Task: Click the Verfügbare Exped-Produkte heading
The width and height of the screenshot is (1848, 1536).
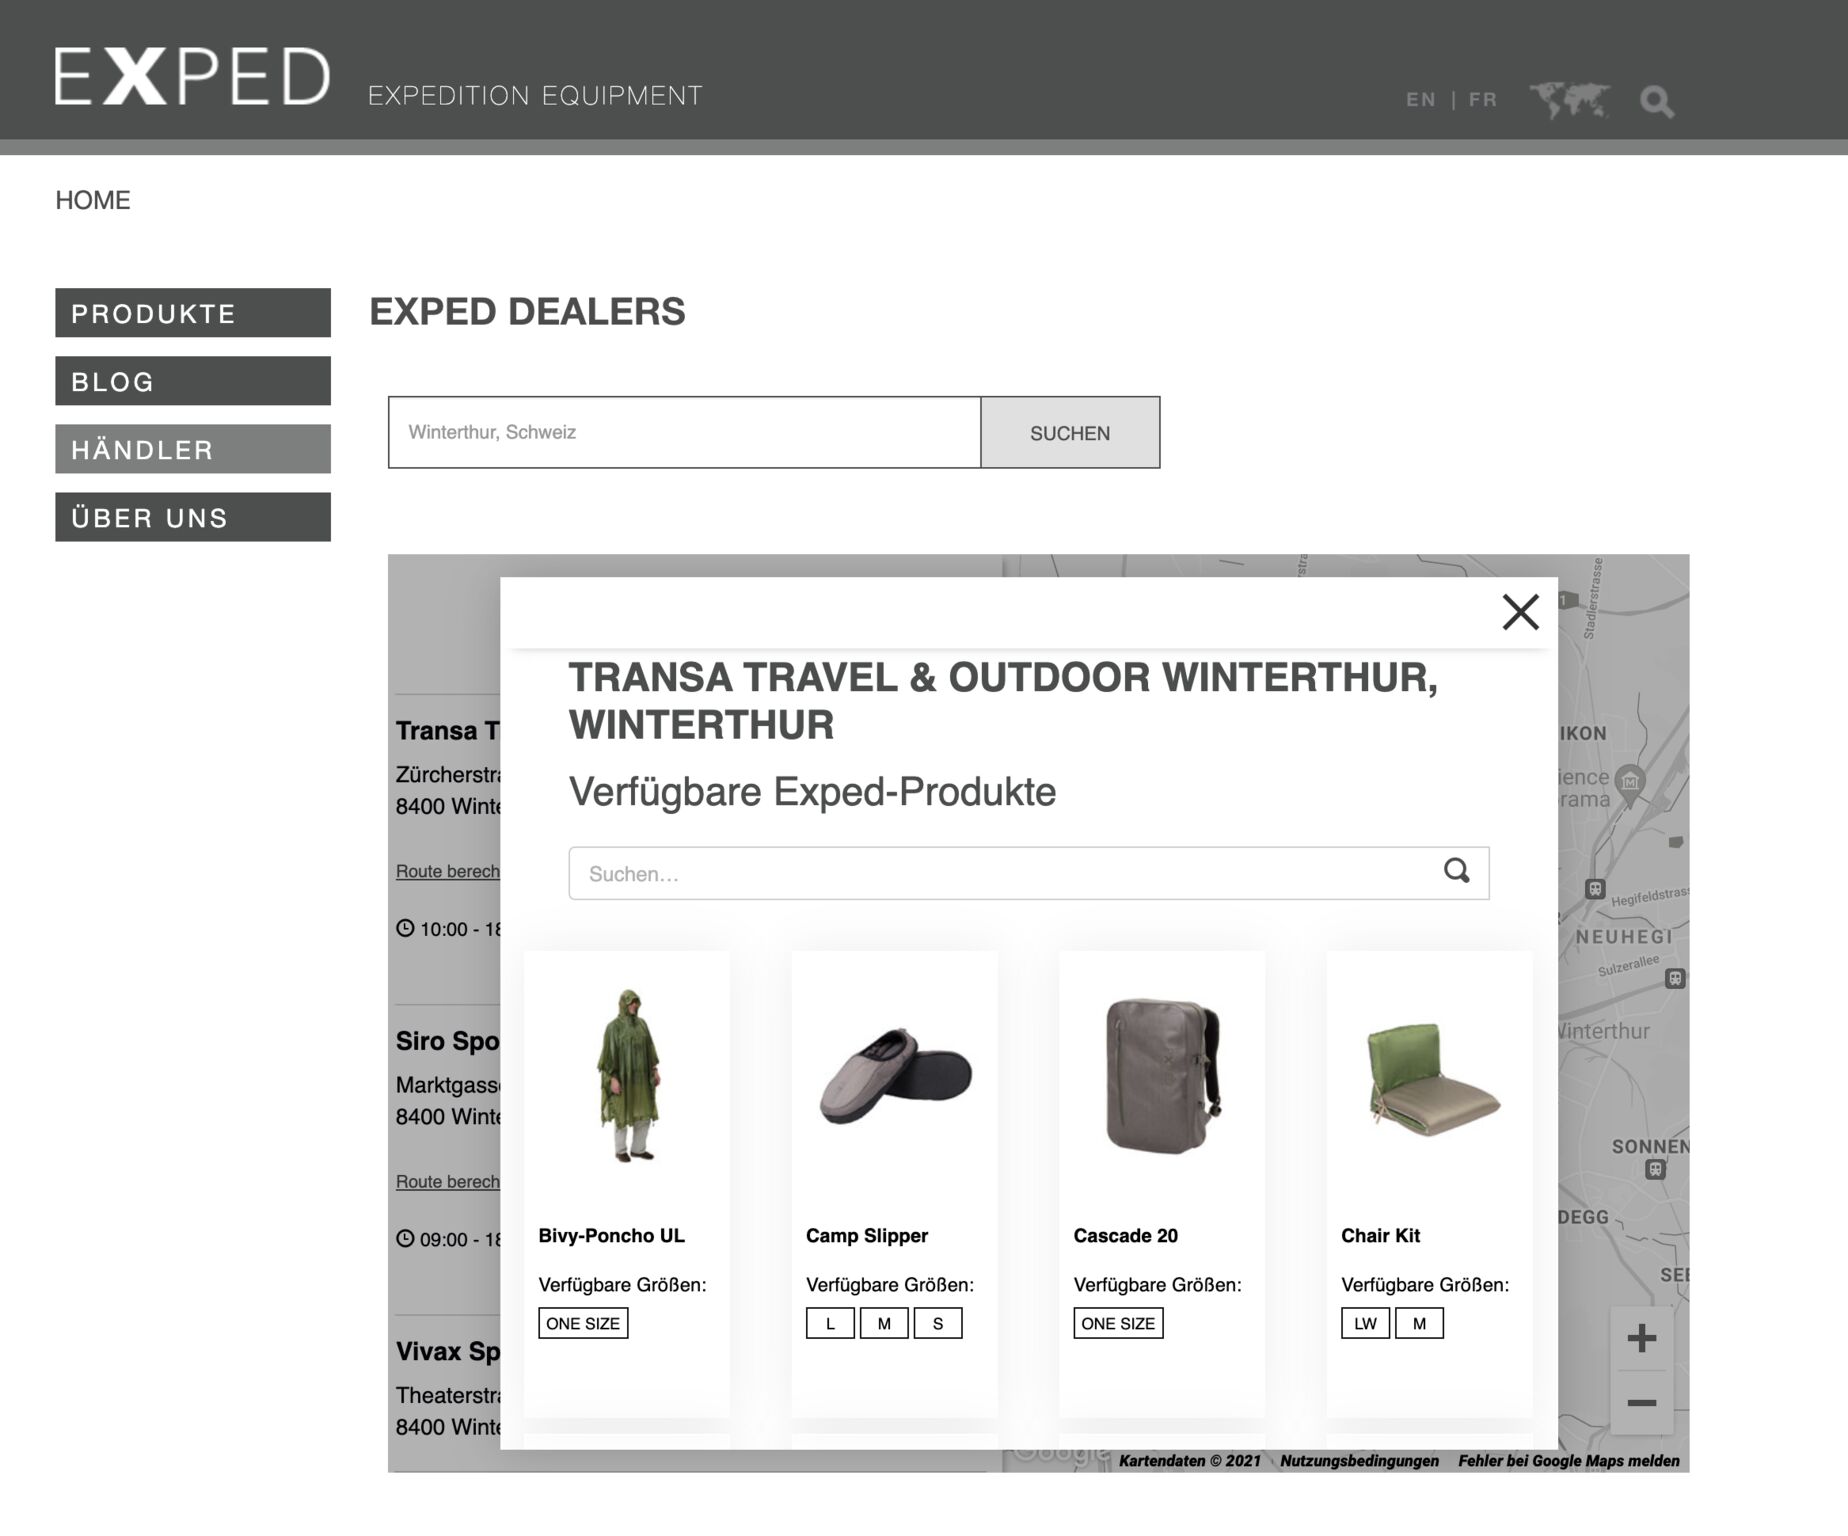Action: coord(812,791)
